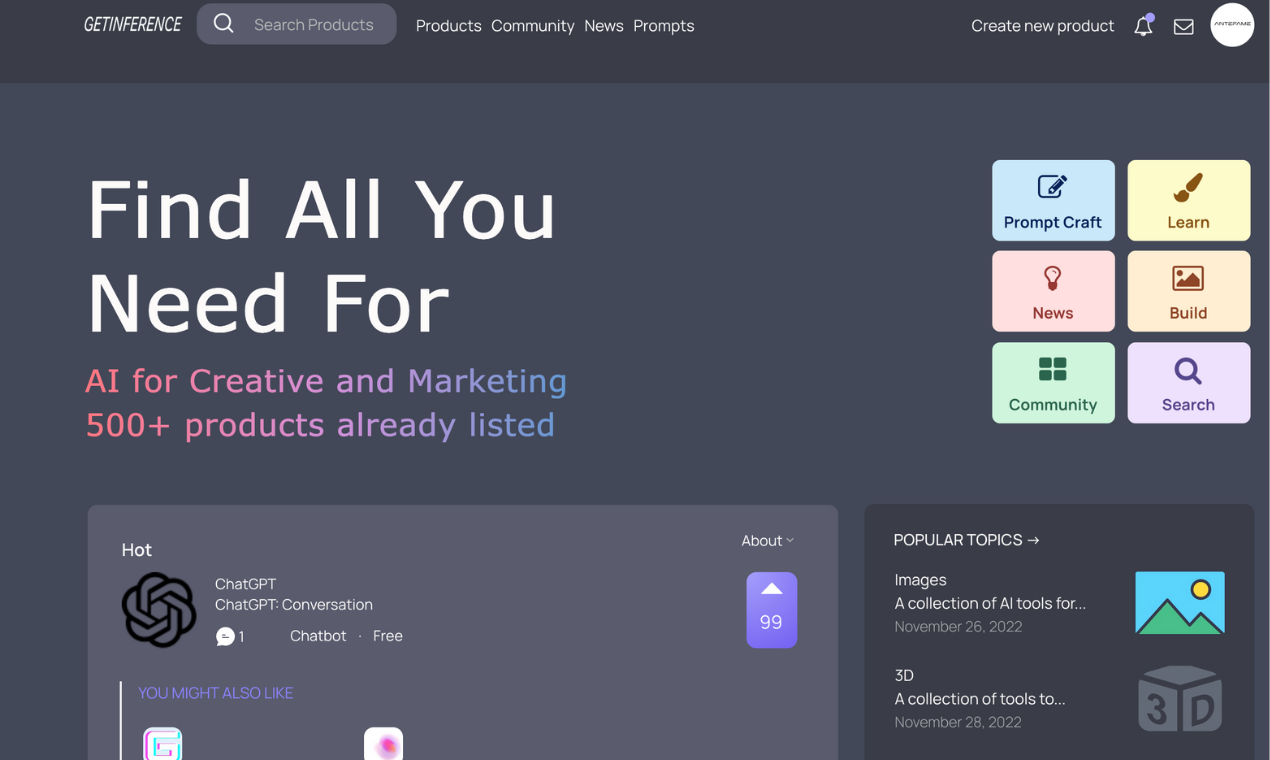Click the Images topic thumbnail

click(1179, 602)
